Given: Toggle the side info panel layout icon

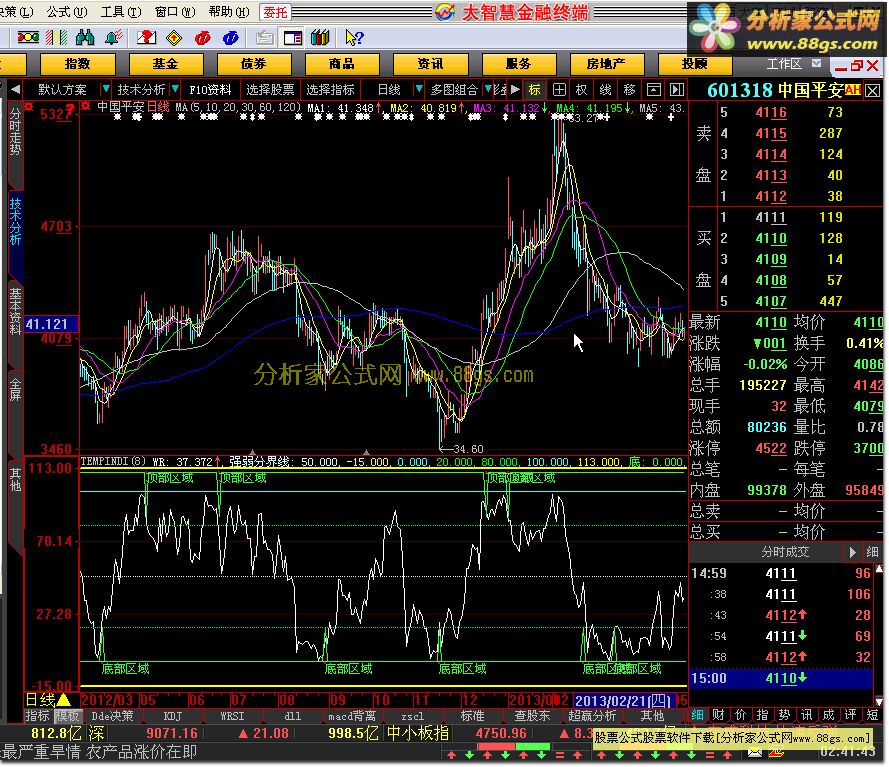Looking at the screenshot, I should coord(293,37).
